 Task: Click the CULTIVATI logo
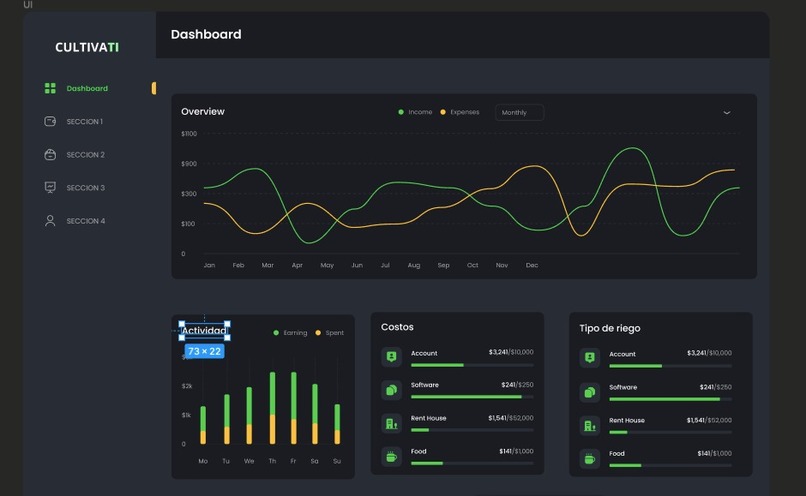pos(87,47)
